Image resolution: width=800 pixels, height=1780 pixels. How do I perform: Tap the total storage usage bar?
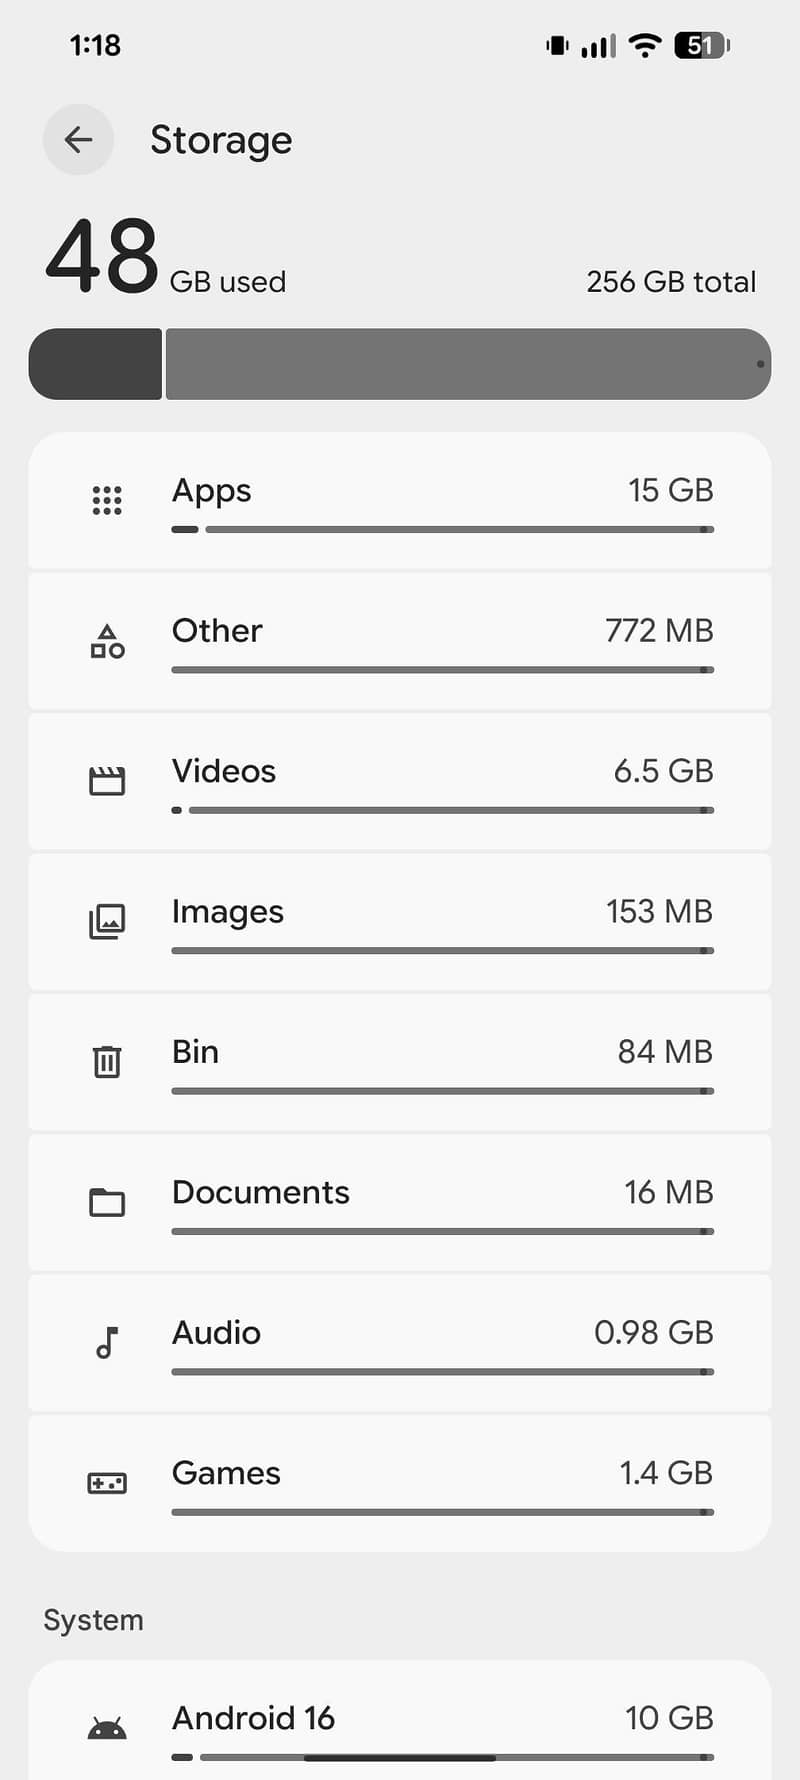click(400, 364)
